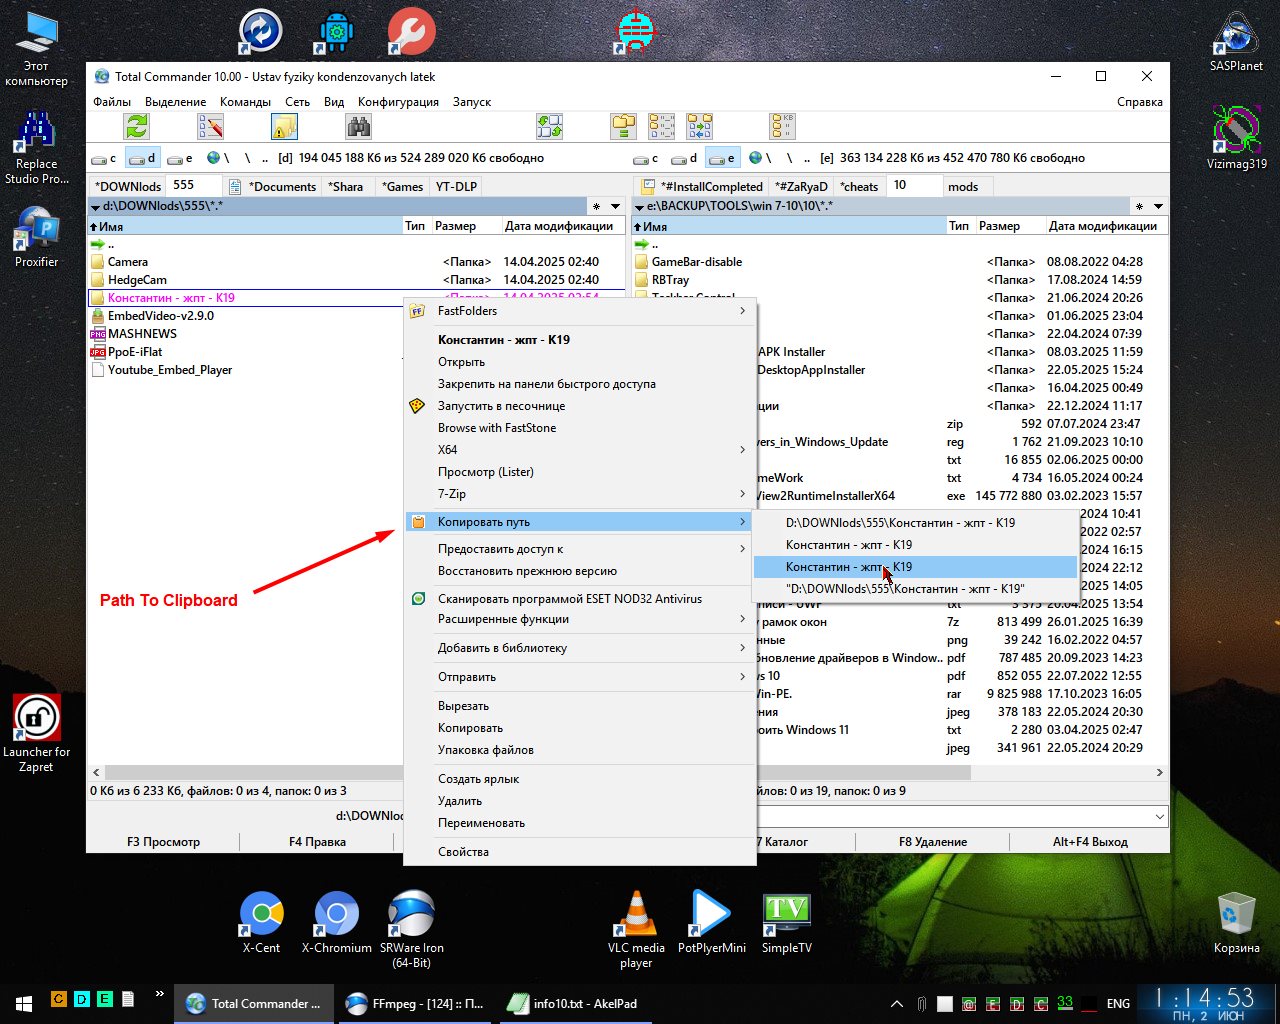
Task: Click the edit document with pencil toolbar icon
Action: click(210, 126)
